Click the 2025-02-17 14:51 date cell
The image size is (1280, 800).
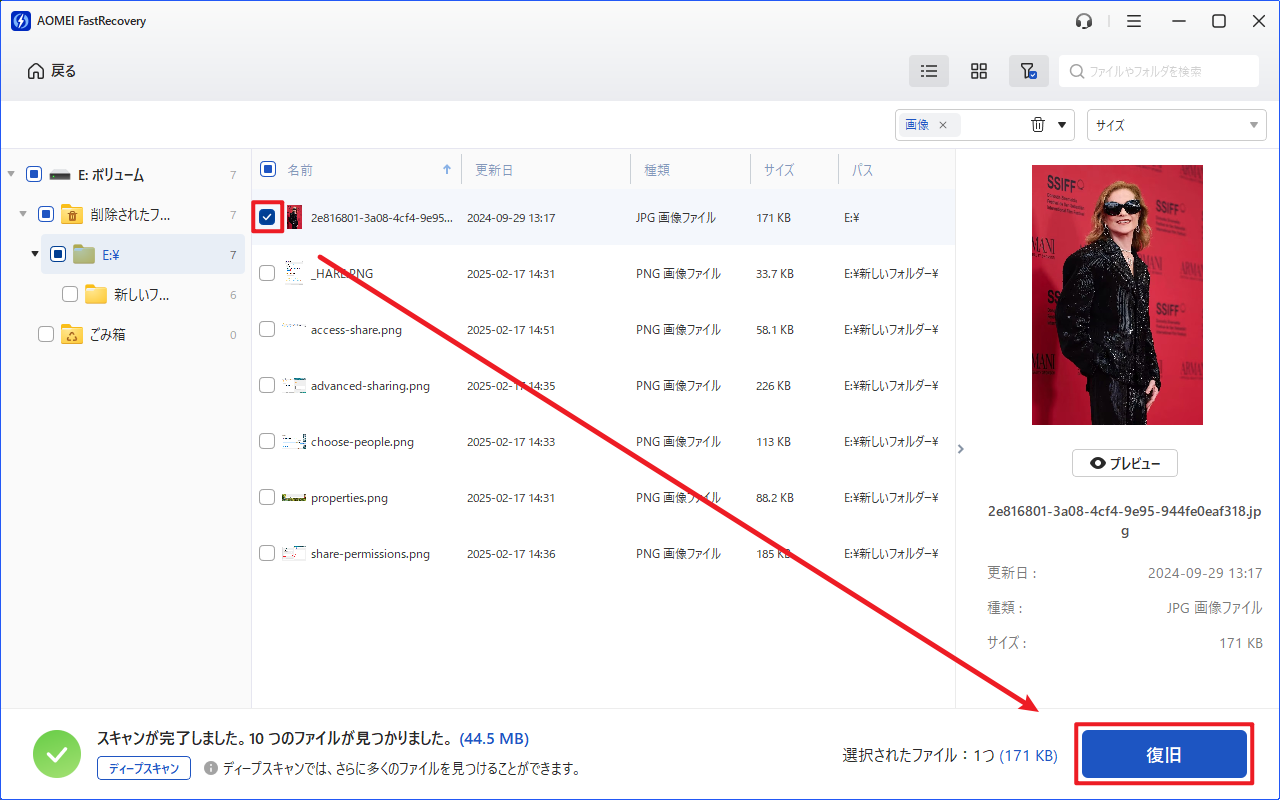point(511,329)
